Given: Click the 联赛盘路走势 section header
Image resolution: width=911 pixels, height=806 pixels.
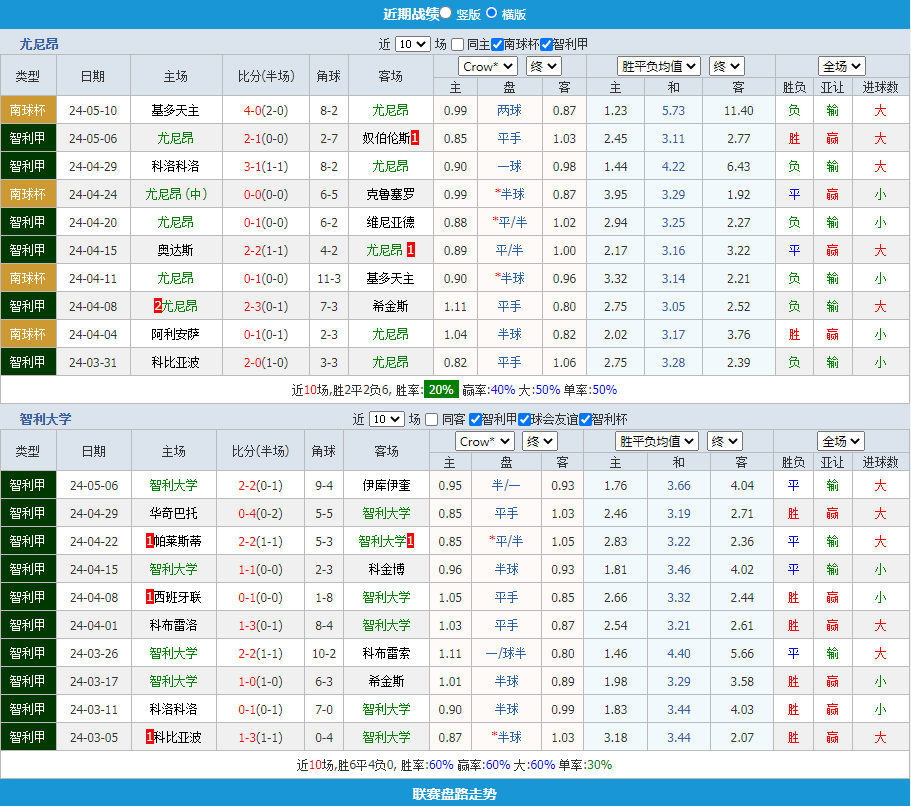Looking at the screenshot, I should click(x=455, y=794).
